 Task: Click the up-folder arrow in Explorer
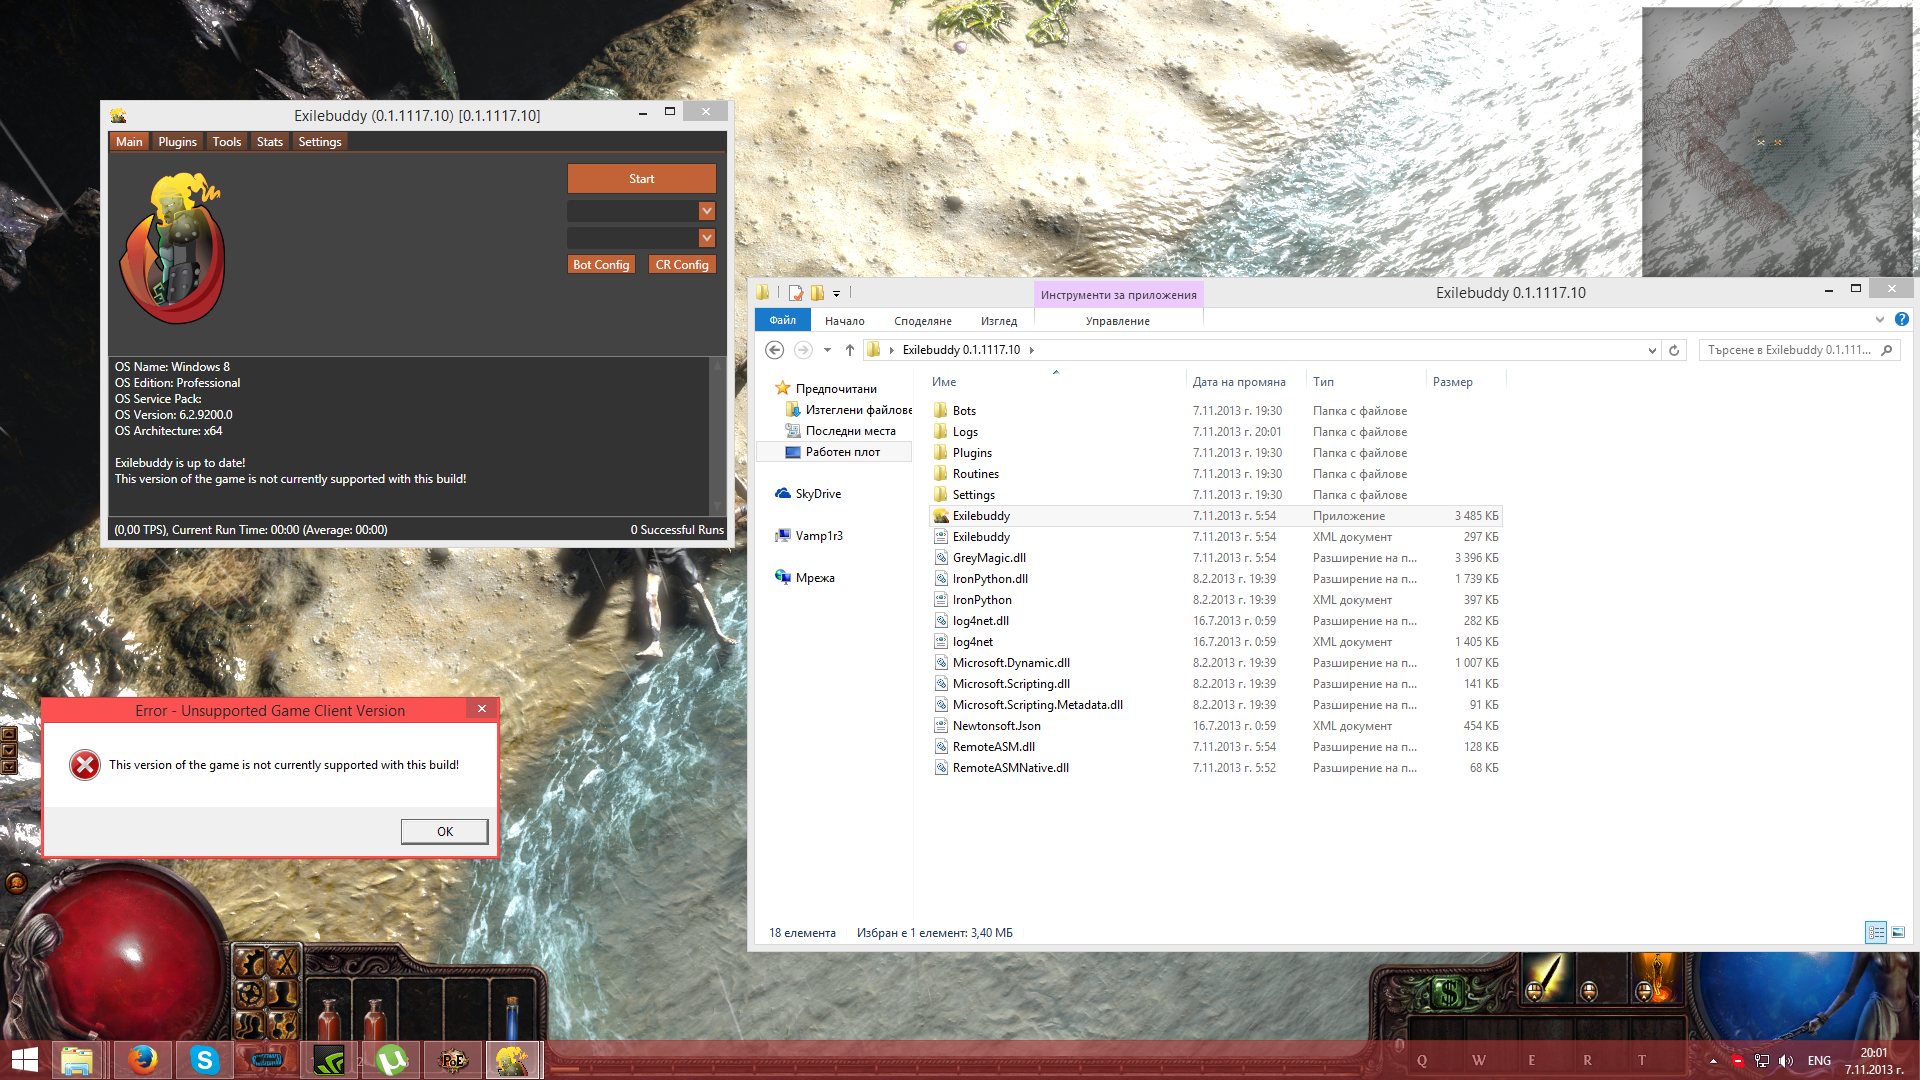tap(850, 350)
